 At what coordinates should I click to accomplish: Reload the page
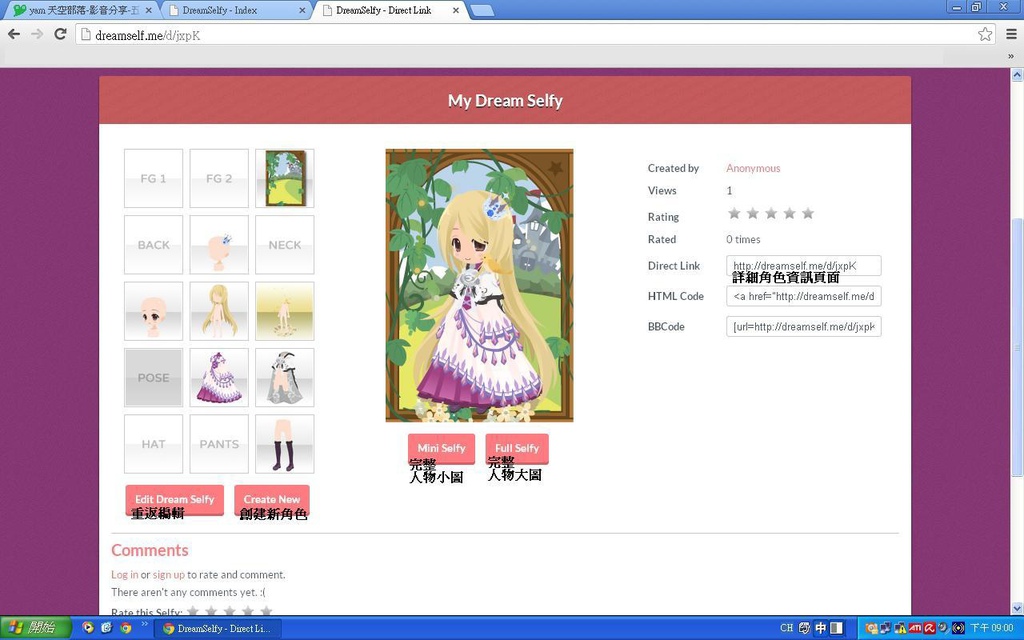60,34
